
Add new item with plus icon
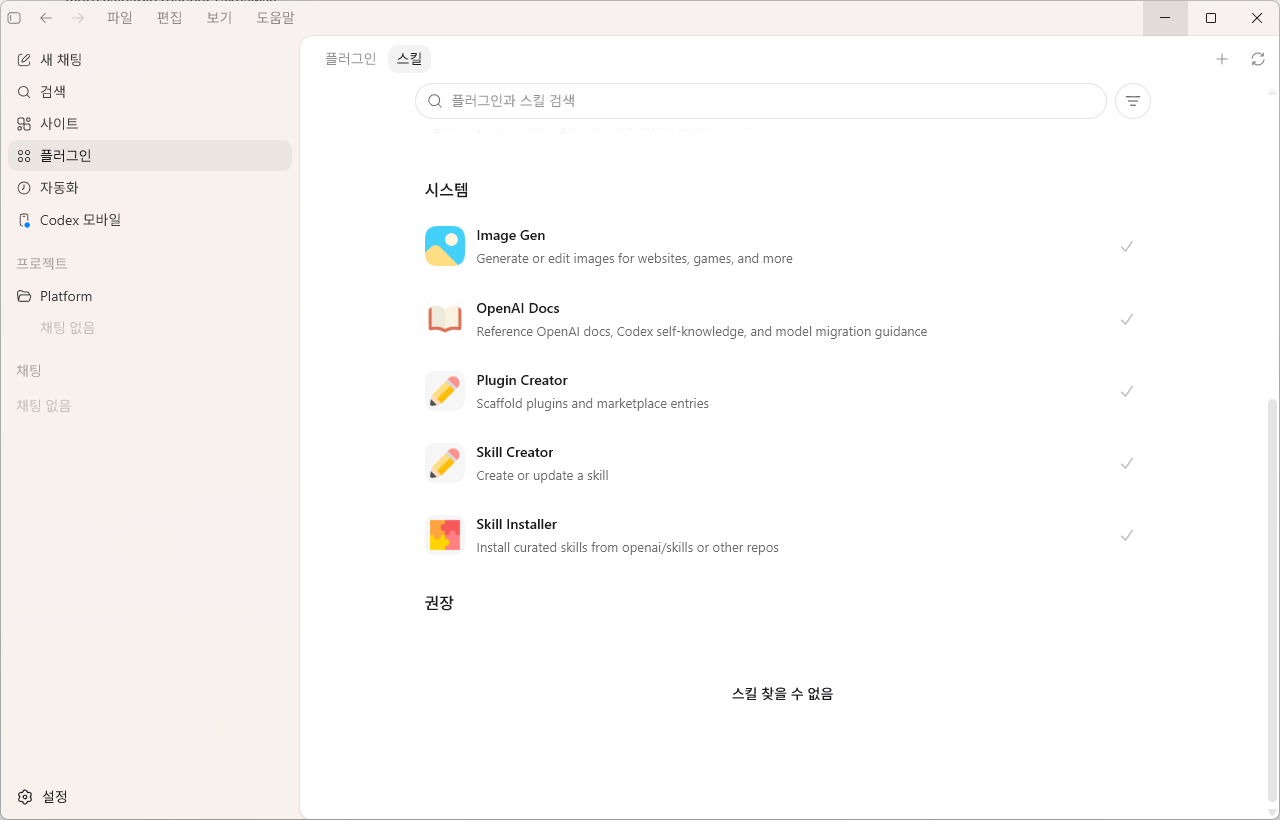click(x=1222, y=59)
